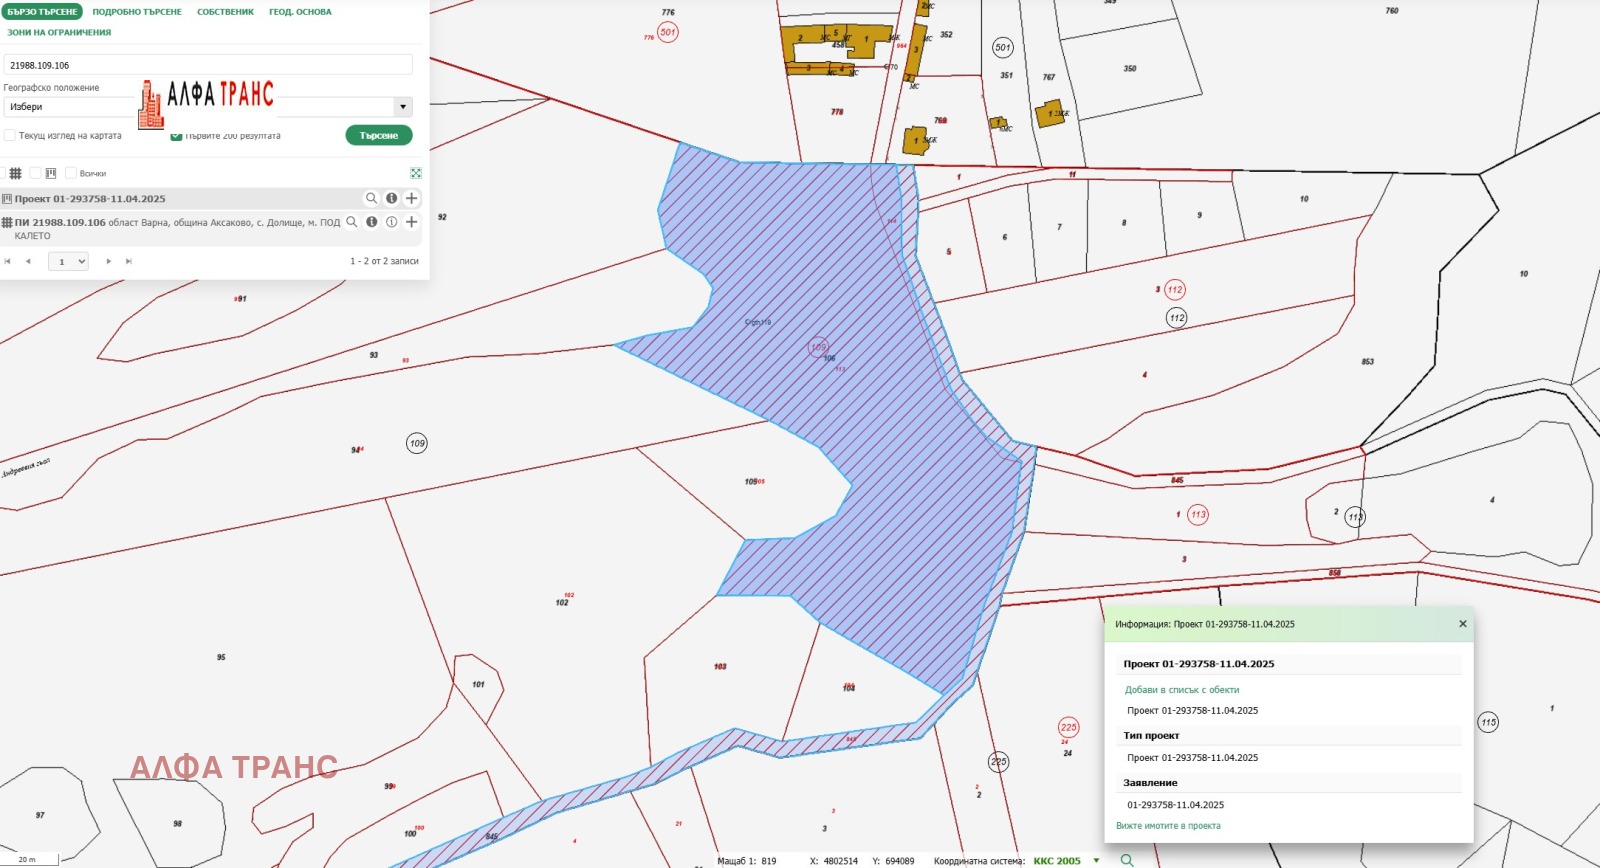Screen dimensions: 1600x868
Task: Enable 'Текущ изглед на картата' checkbox
Action: coord(10,135)
